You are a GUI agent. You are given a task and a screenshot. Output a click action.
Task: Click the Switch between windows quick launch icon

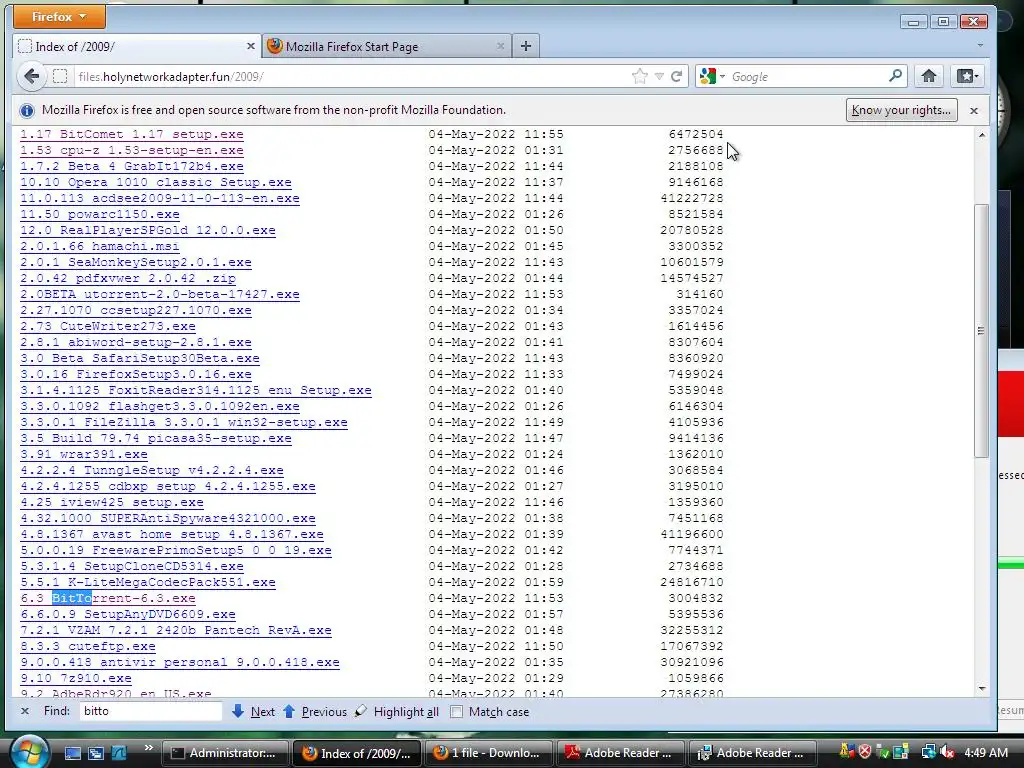(x=95, y=753)
